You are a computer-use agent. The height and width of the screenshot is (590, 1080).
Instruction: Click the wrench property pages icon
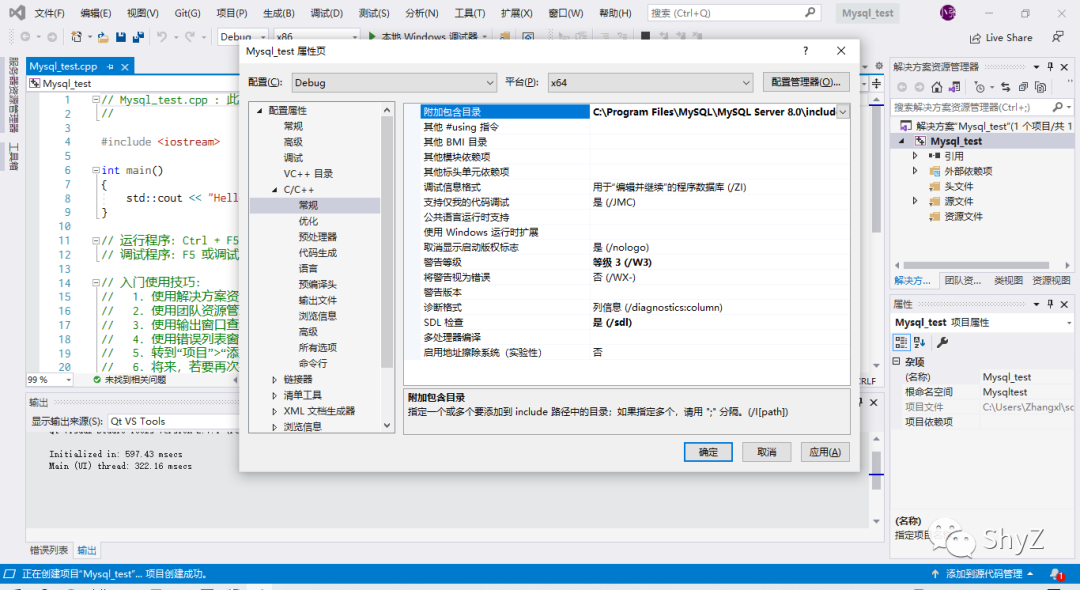942,342
